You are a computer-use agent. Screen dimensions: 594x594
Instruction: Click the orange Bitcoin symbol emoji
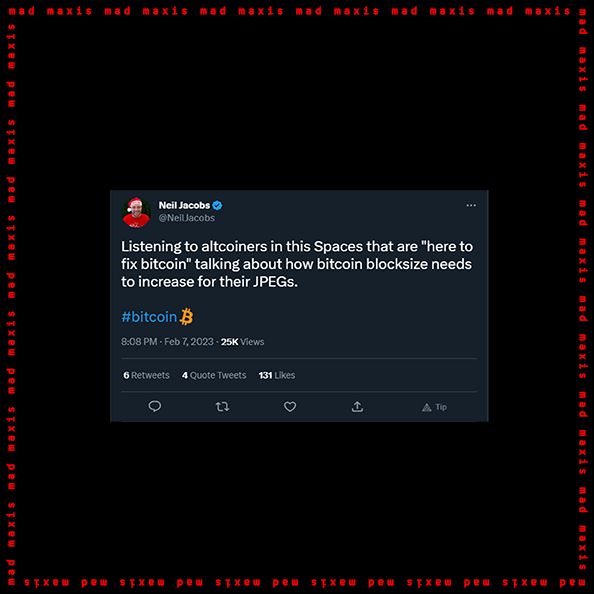pyautogui.click(x=186, y=317)
